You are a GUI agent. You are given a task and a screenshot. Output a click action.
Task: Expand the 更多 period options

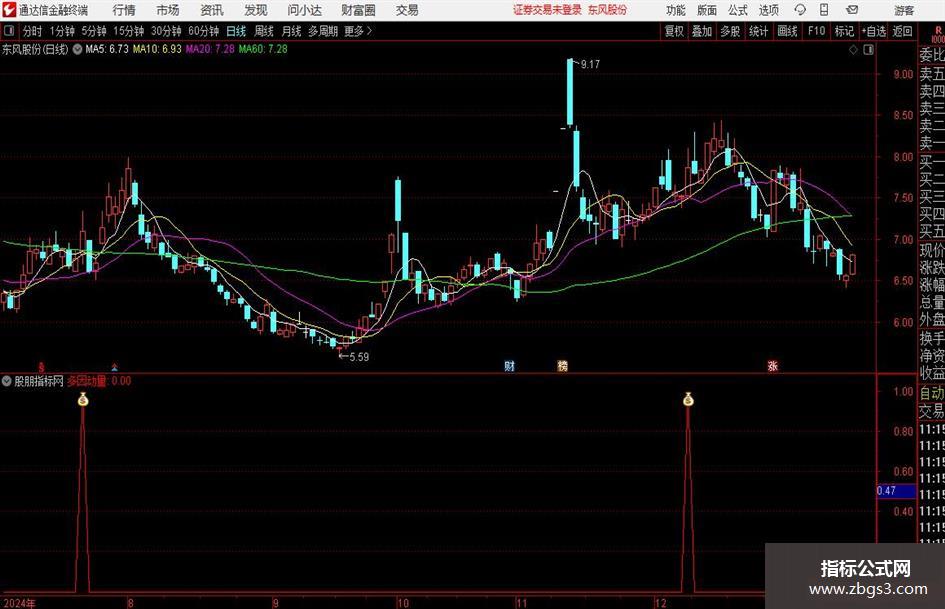[x=358, y=31]
